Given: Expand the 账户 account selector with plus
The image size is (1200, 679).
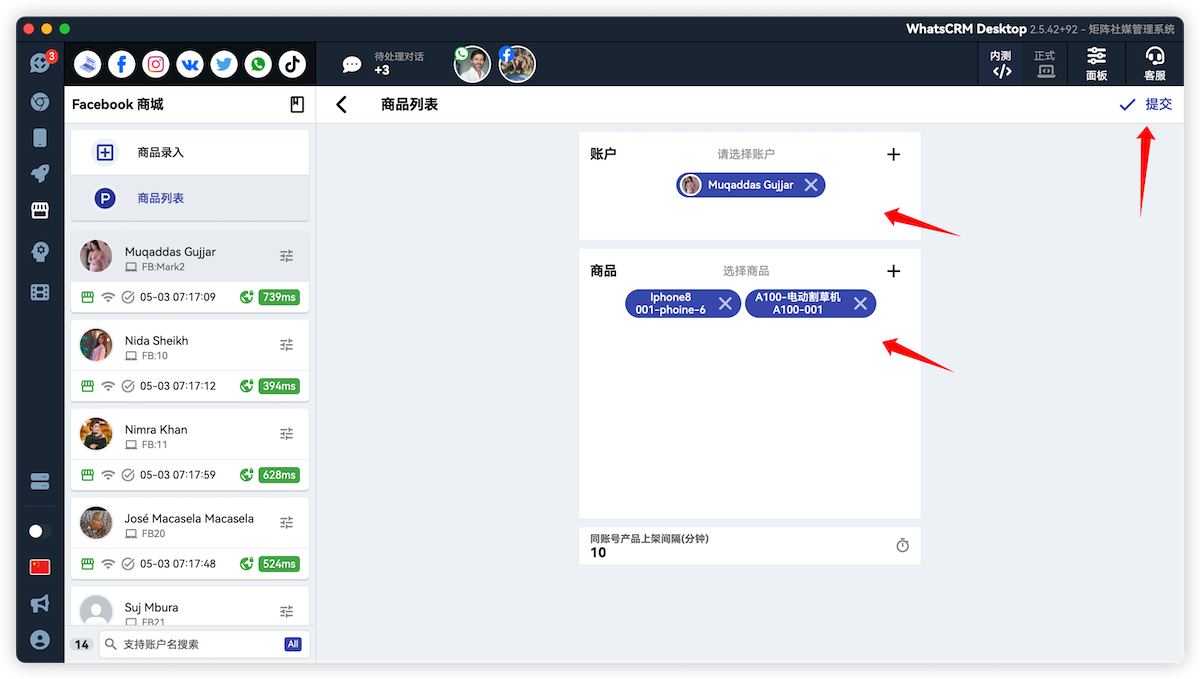Looking at the screenshot, I should [893, 154].
